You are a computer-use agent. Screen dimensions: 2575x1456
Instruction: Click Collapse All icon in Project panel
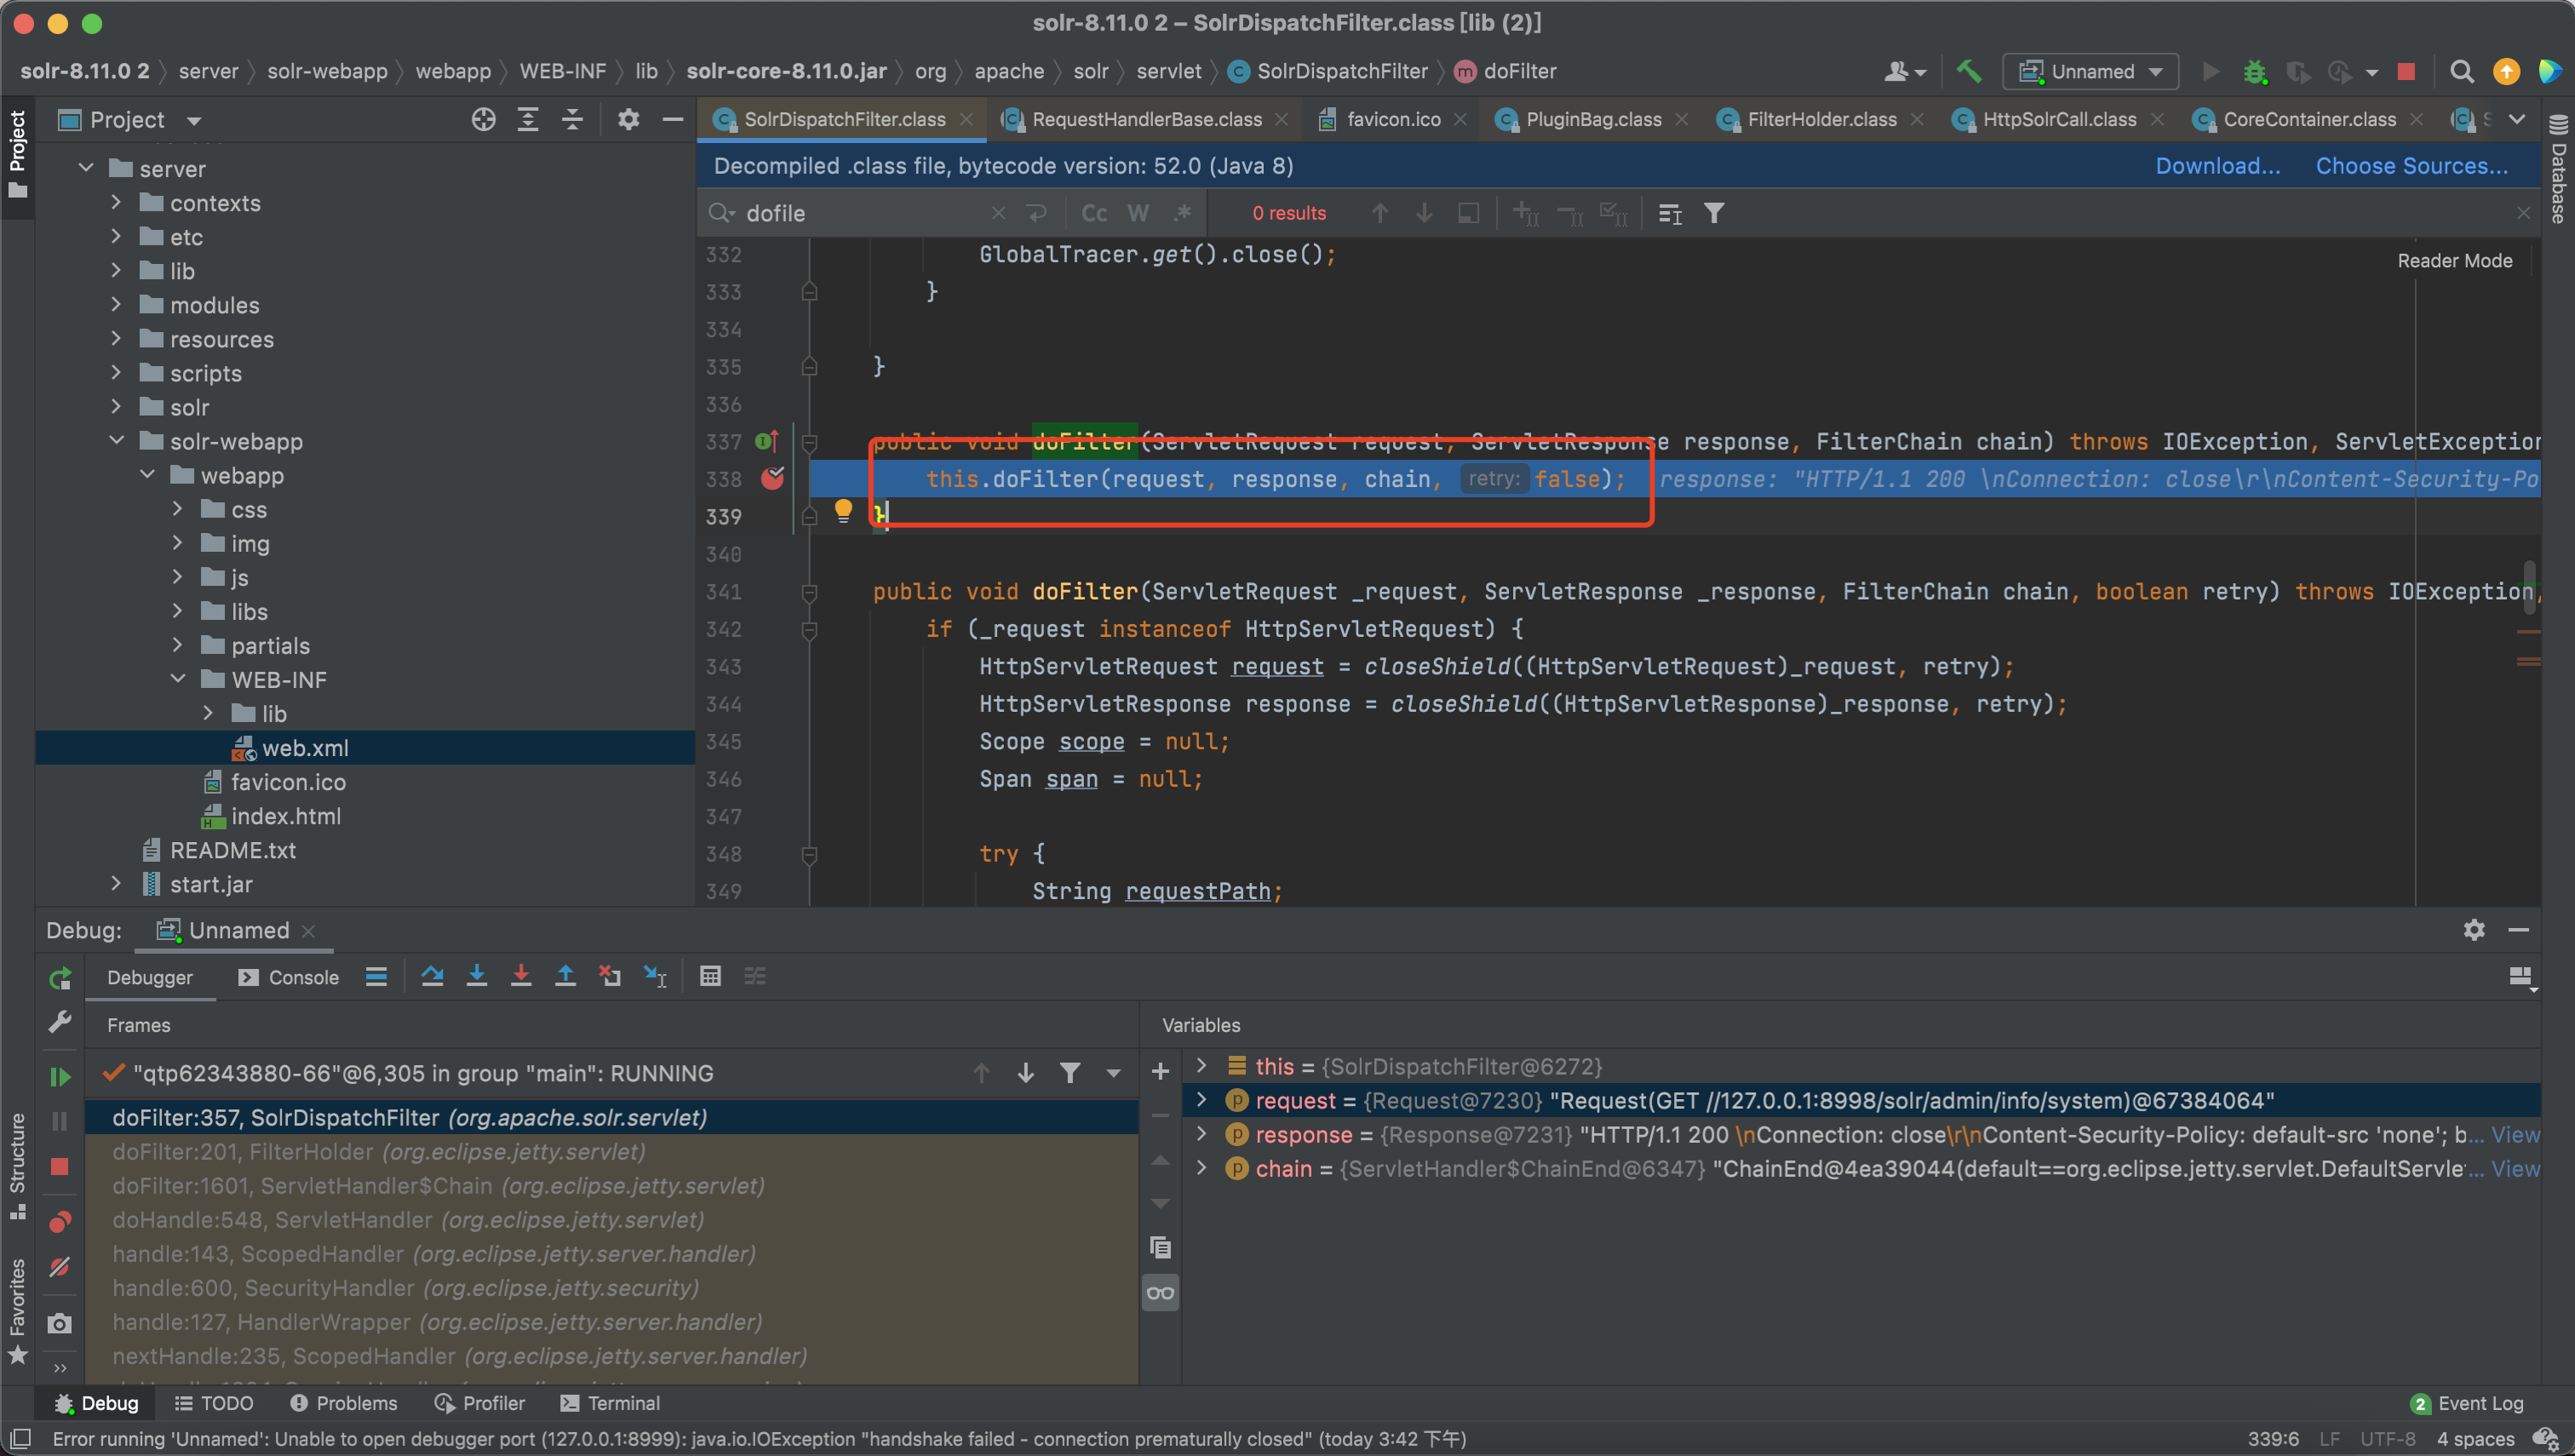[572, 120]
